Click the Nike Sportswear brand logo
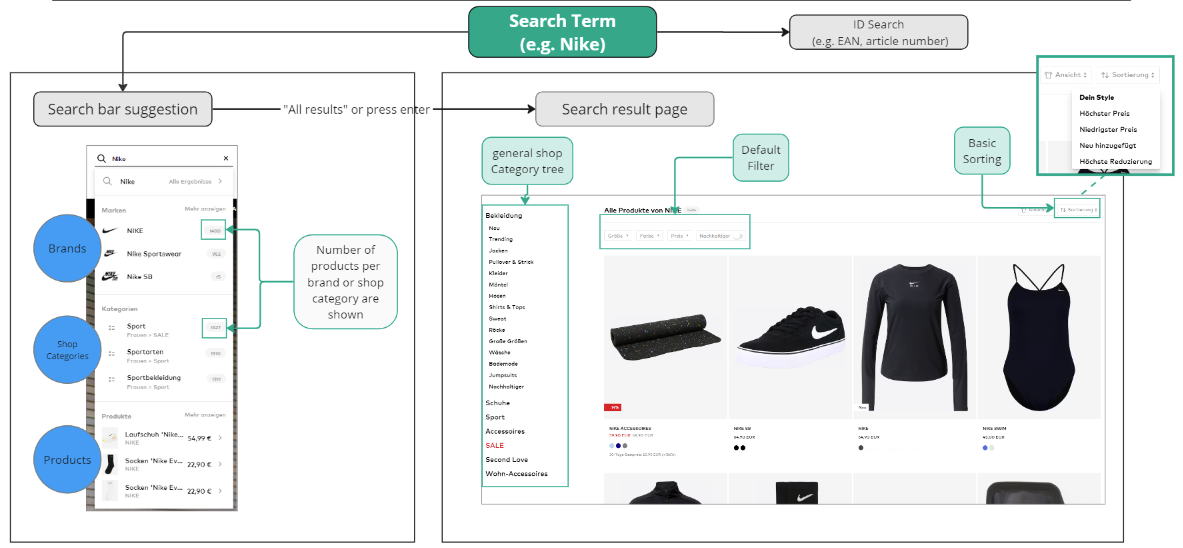1183x548 pixels. tap(111, 254)
